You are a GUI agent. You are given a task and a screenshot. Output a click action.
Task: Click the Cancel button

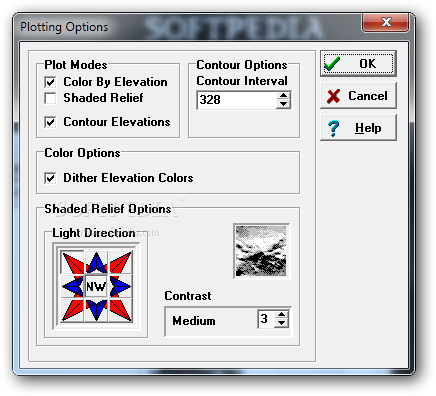[x=358, y=96]
